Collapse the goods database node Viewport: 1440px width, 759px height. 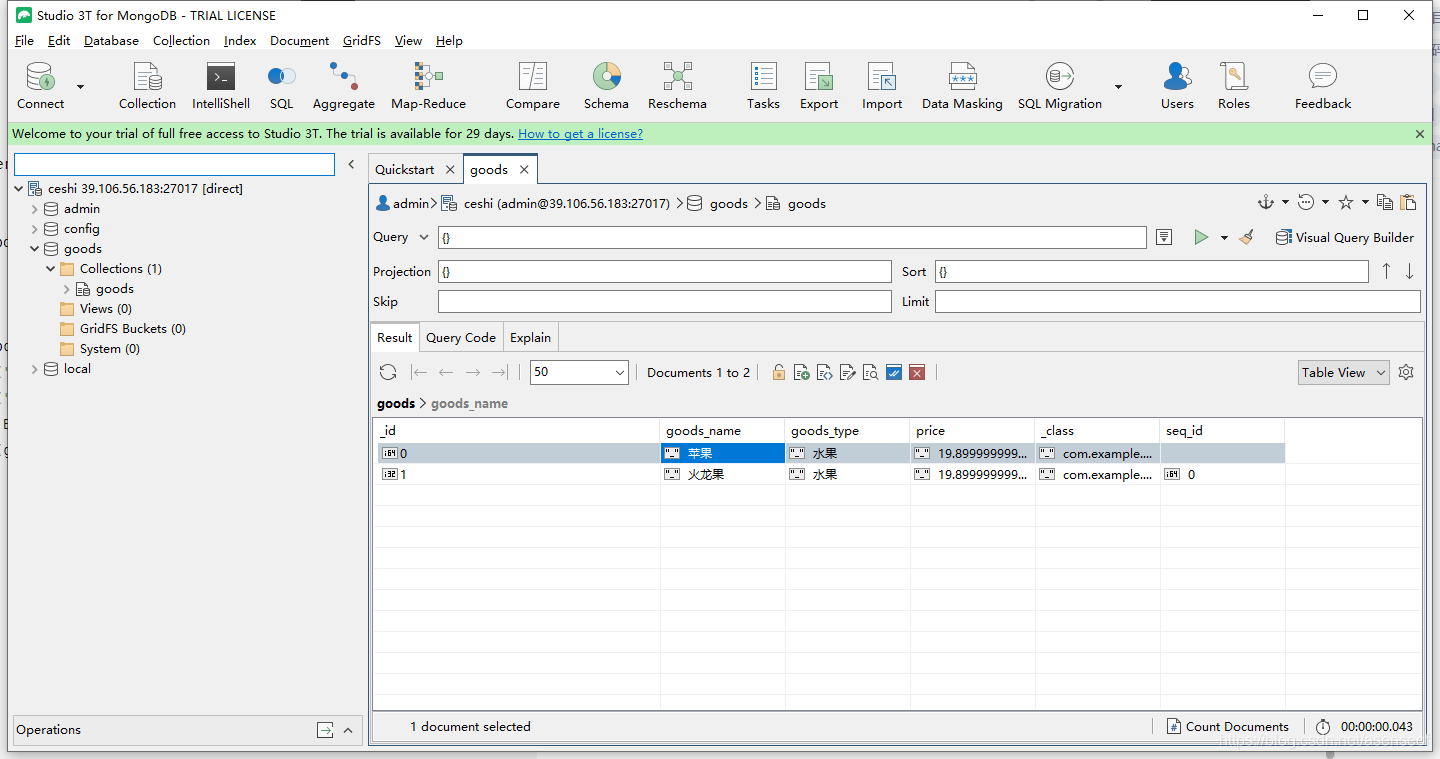[x=35, y=249]
